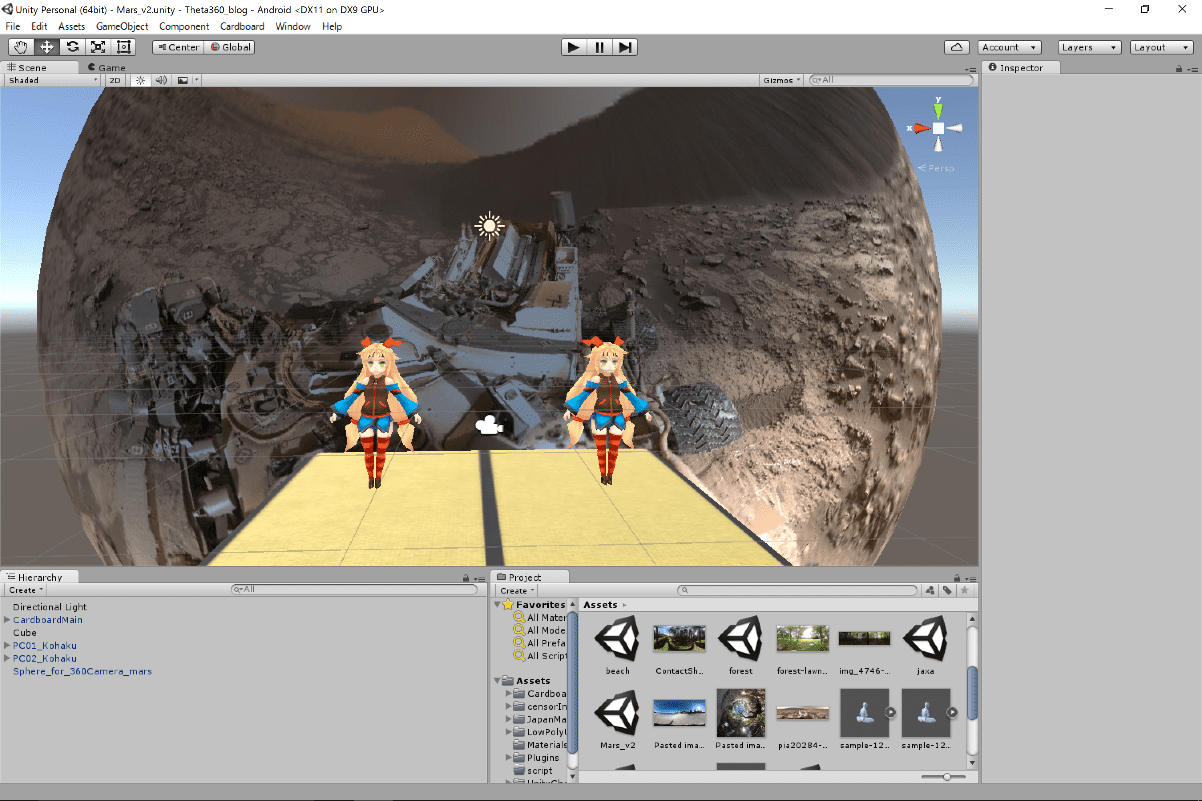
Task: Select the Hand tool
Action: tap(21, 47)
